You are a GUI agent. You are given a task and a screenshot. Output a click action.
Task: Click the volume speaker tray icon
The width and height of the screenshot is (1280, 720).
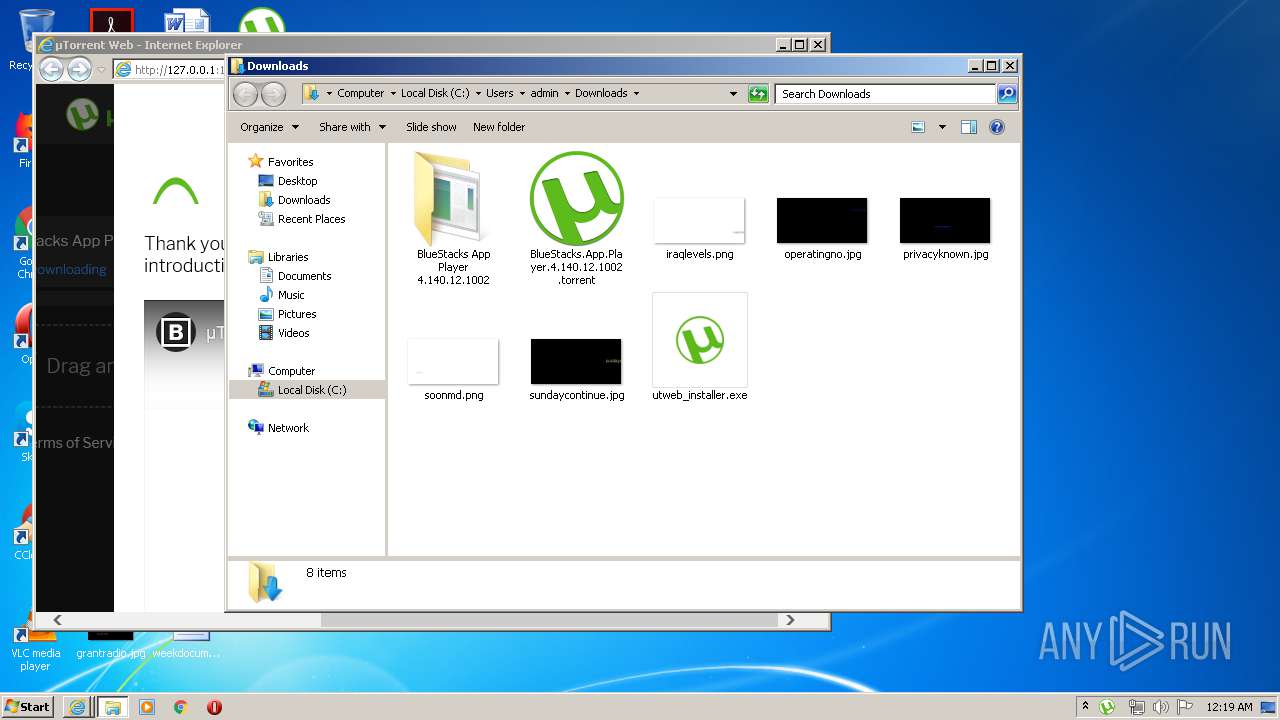click(1161, 706)
